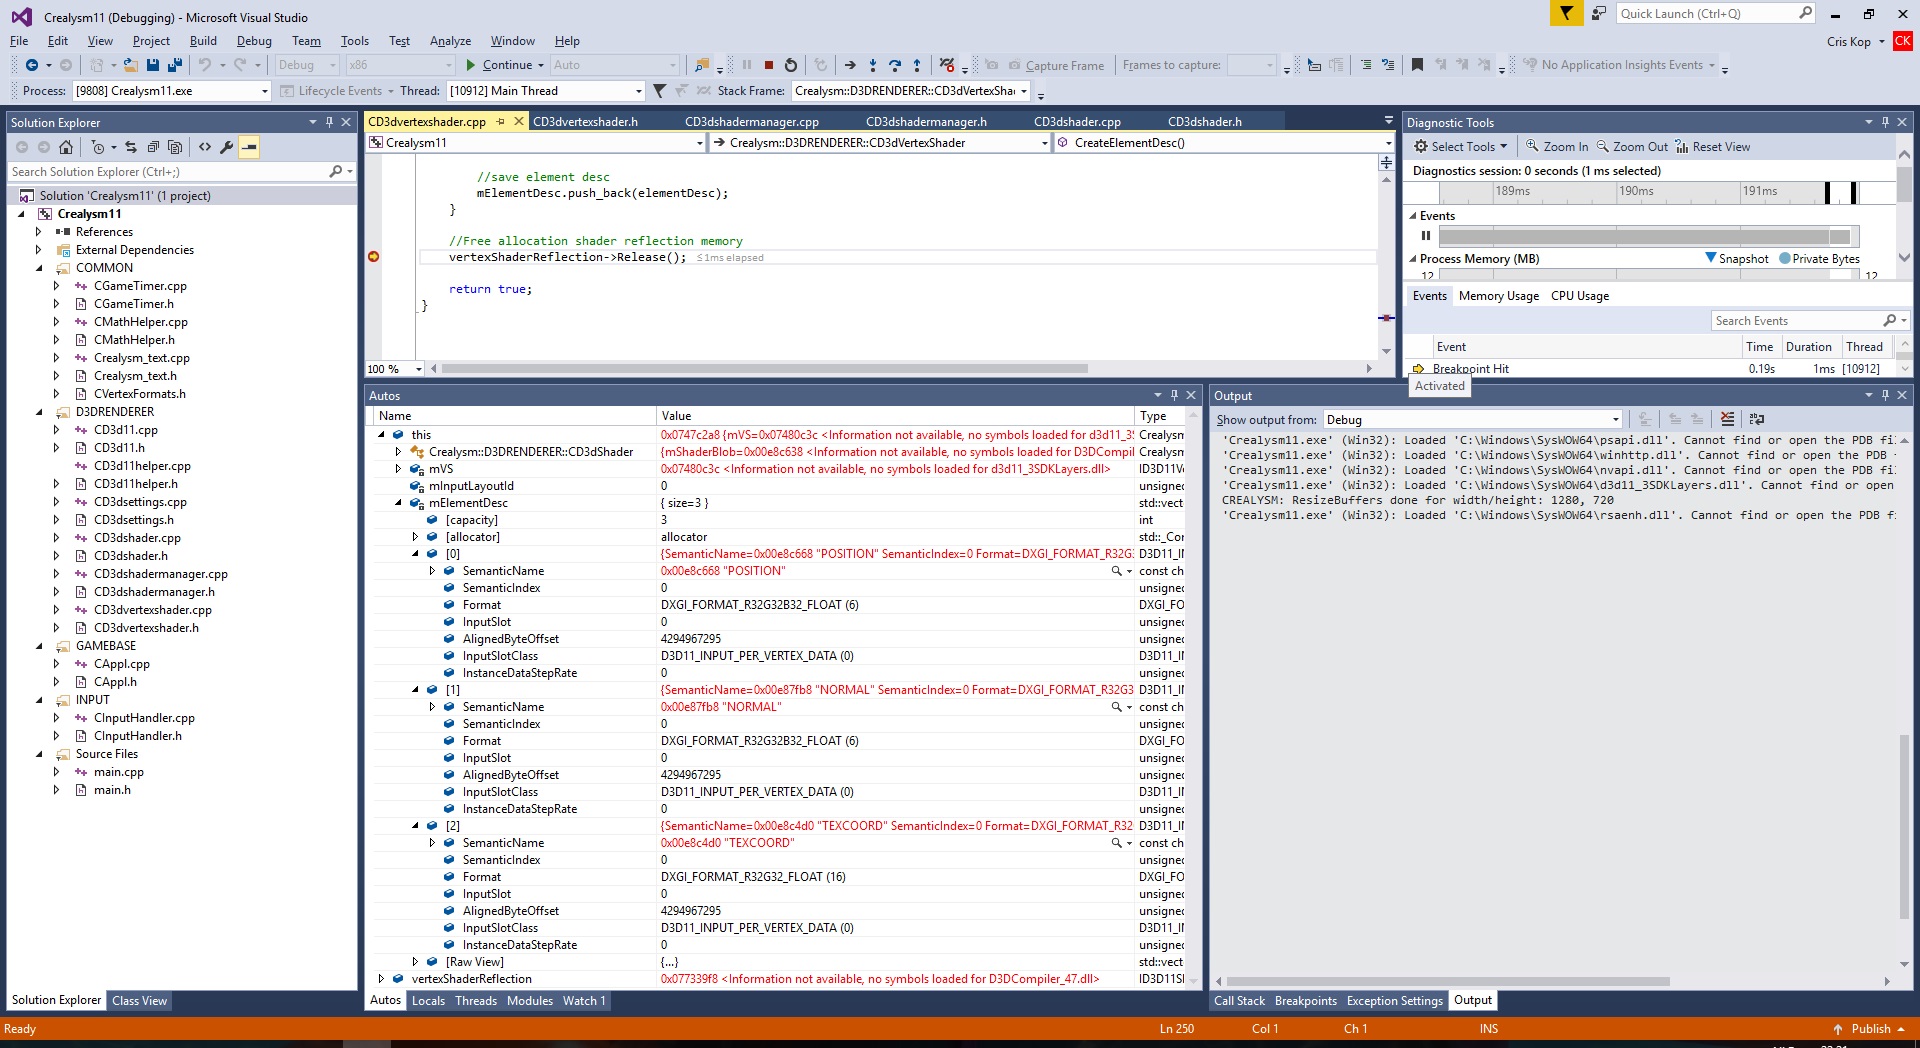Expand the GAMEBASE folder's CAppl.cpp node
Viewport: 1920px width, 1048px height.
coord(56,664)
